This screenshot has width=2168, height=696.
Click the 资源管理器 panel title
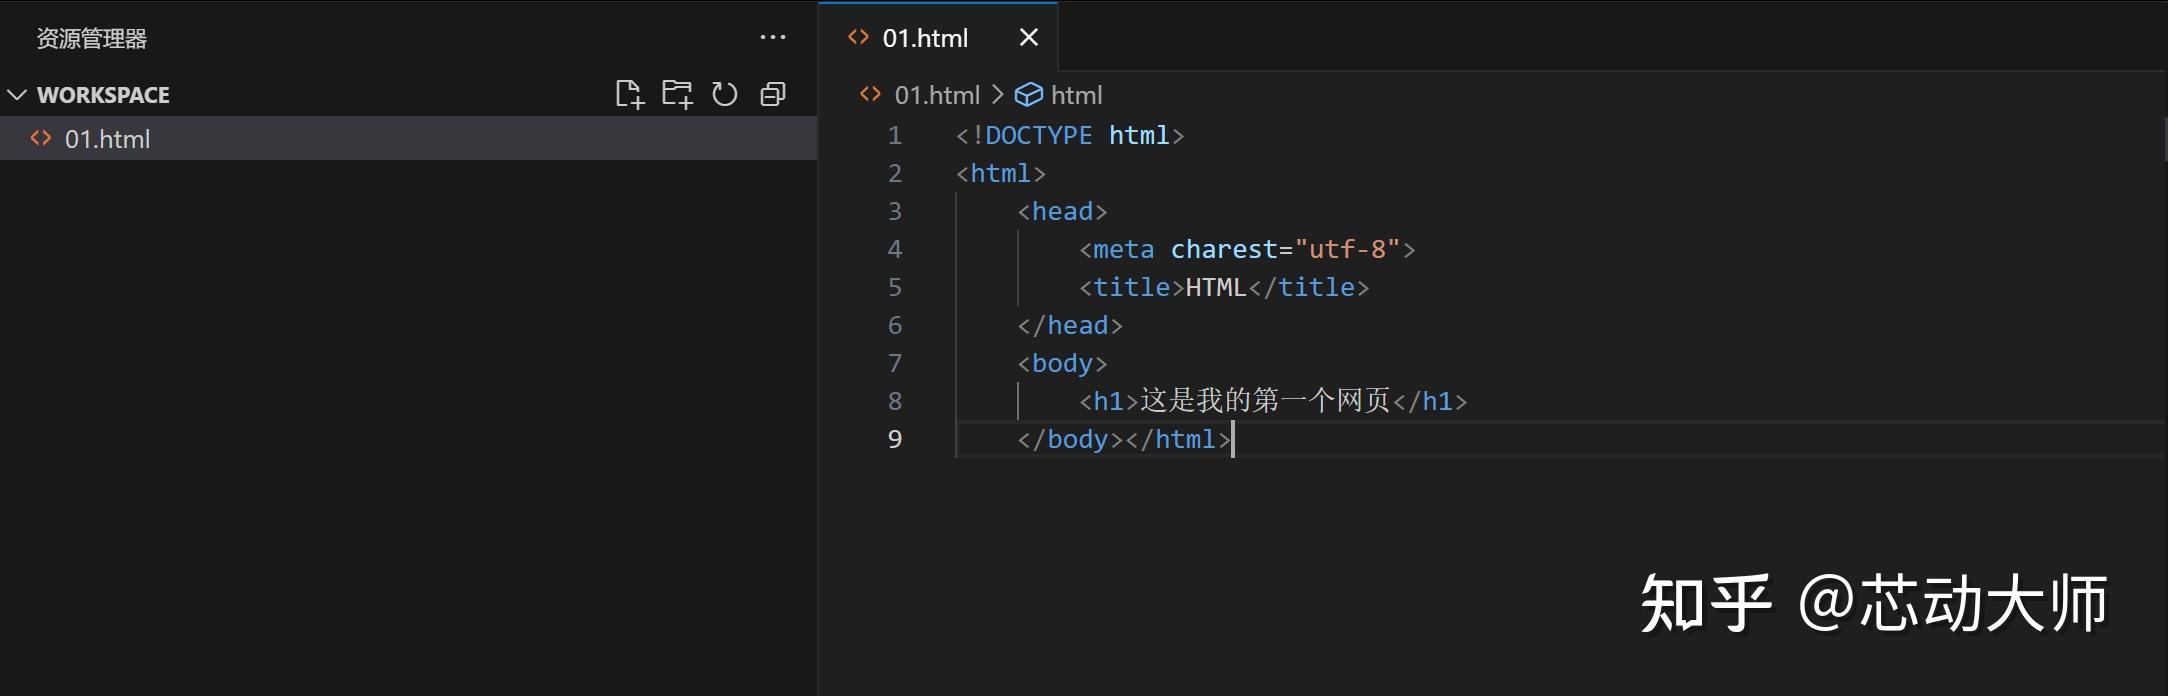[92, 38]
